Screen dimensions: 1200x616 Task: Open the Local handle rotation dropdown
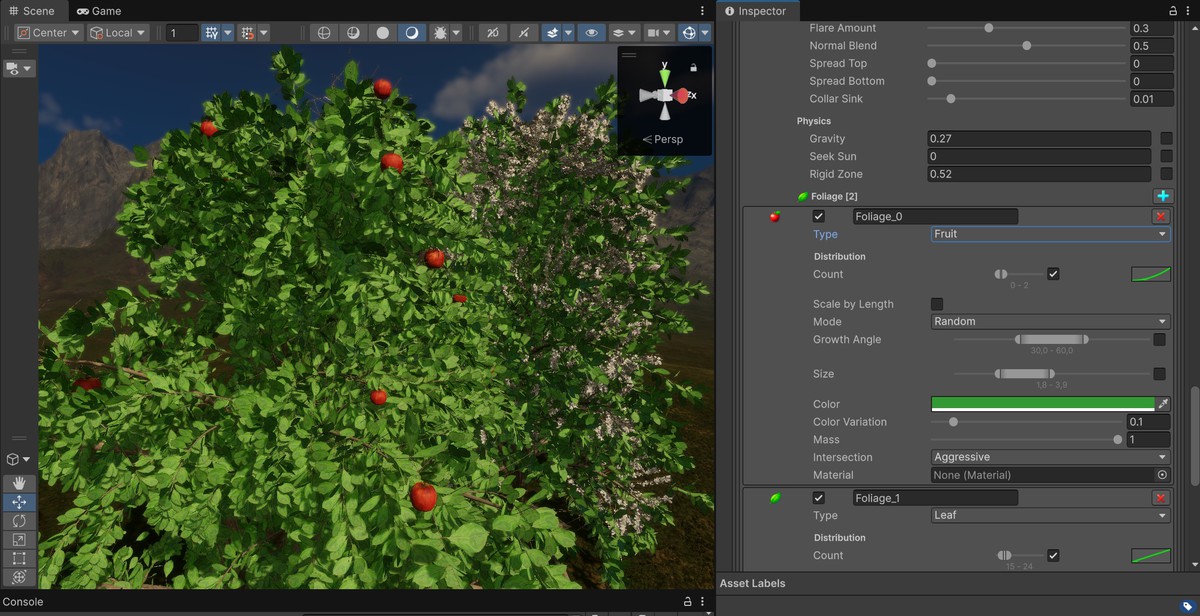click(118, 32)
